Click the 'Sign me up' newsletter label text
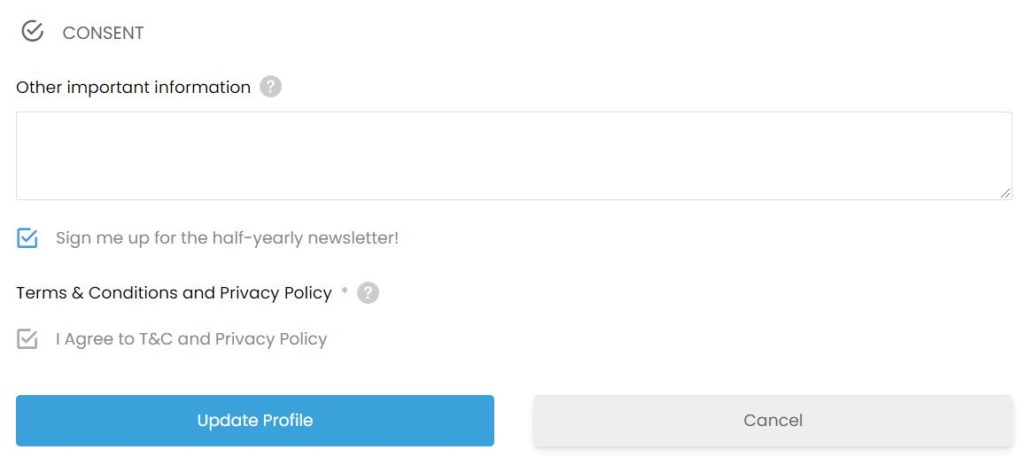 click(x=227, y=238)
